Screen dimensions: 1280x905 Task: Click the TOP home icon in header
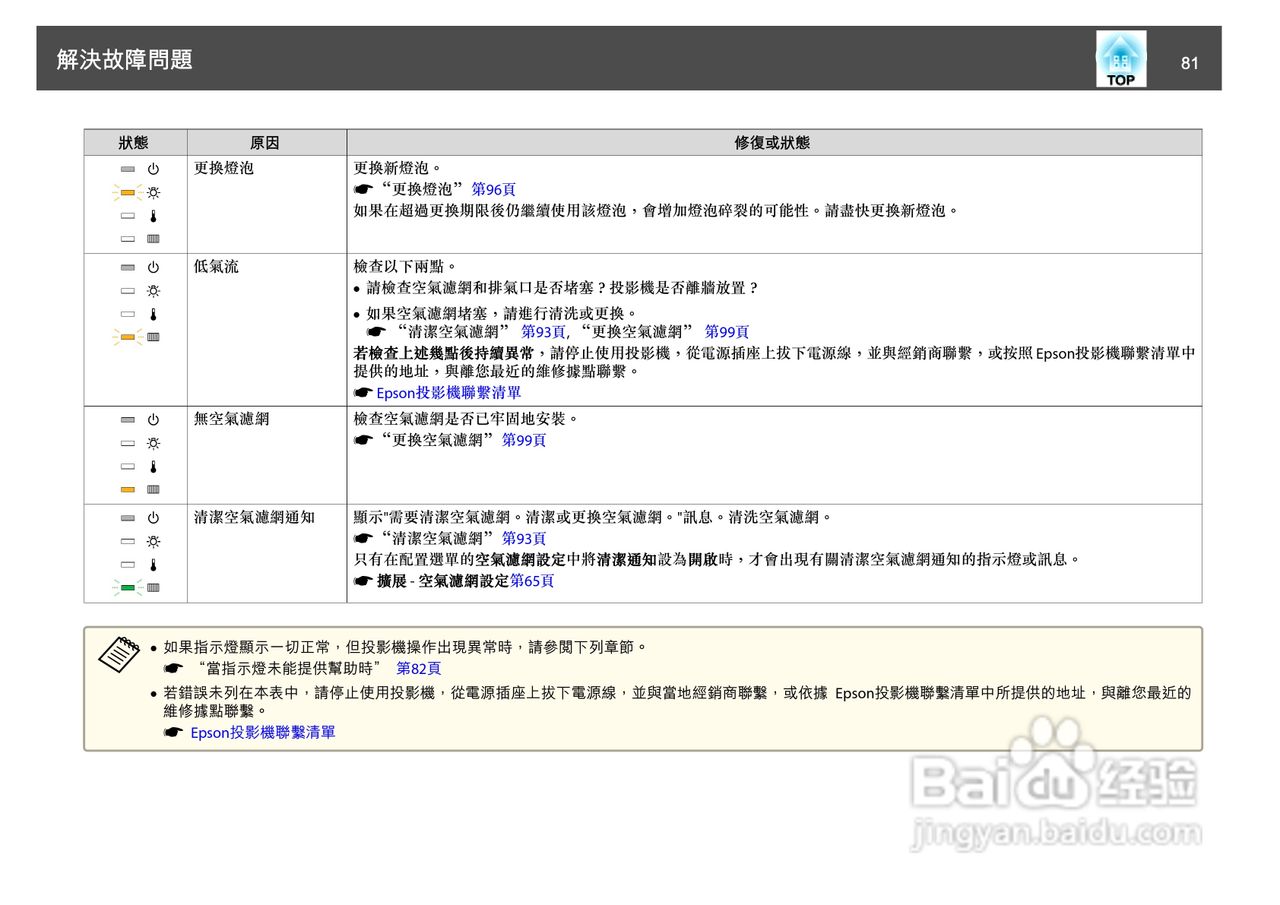pyautogui.click(x=1121, y=59)
